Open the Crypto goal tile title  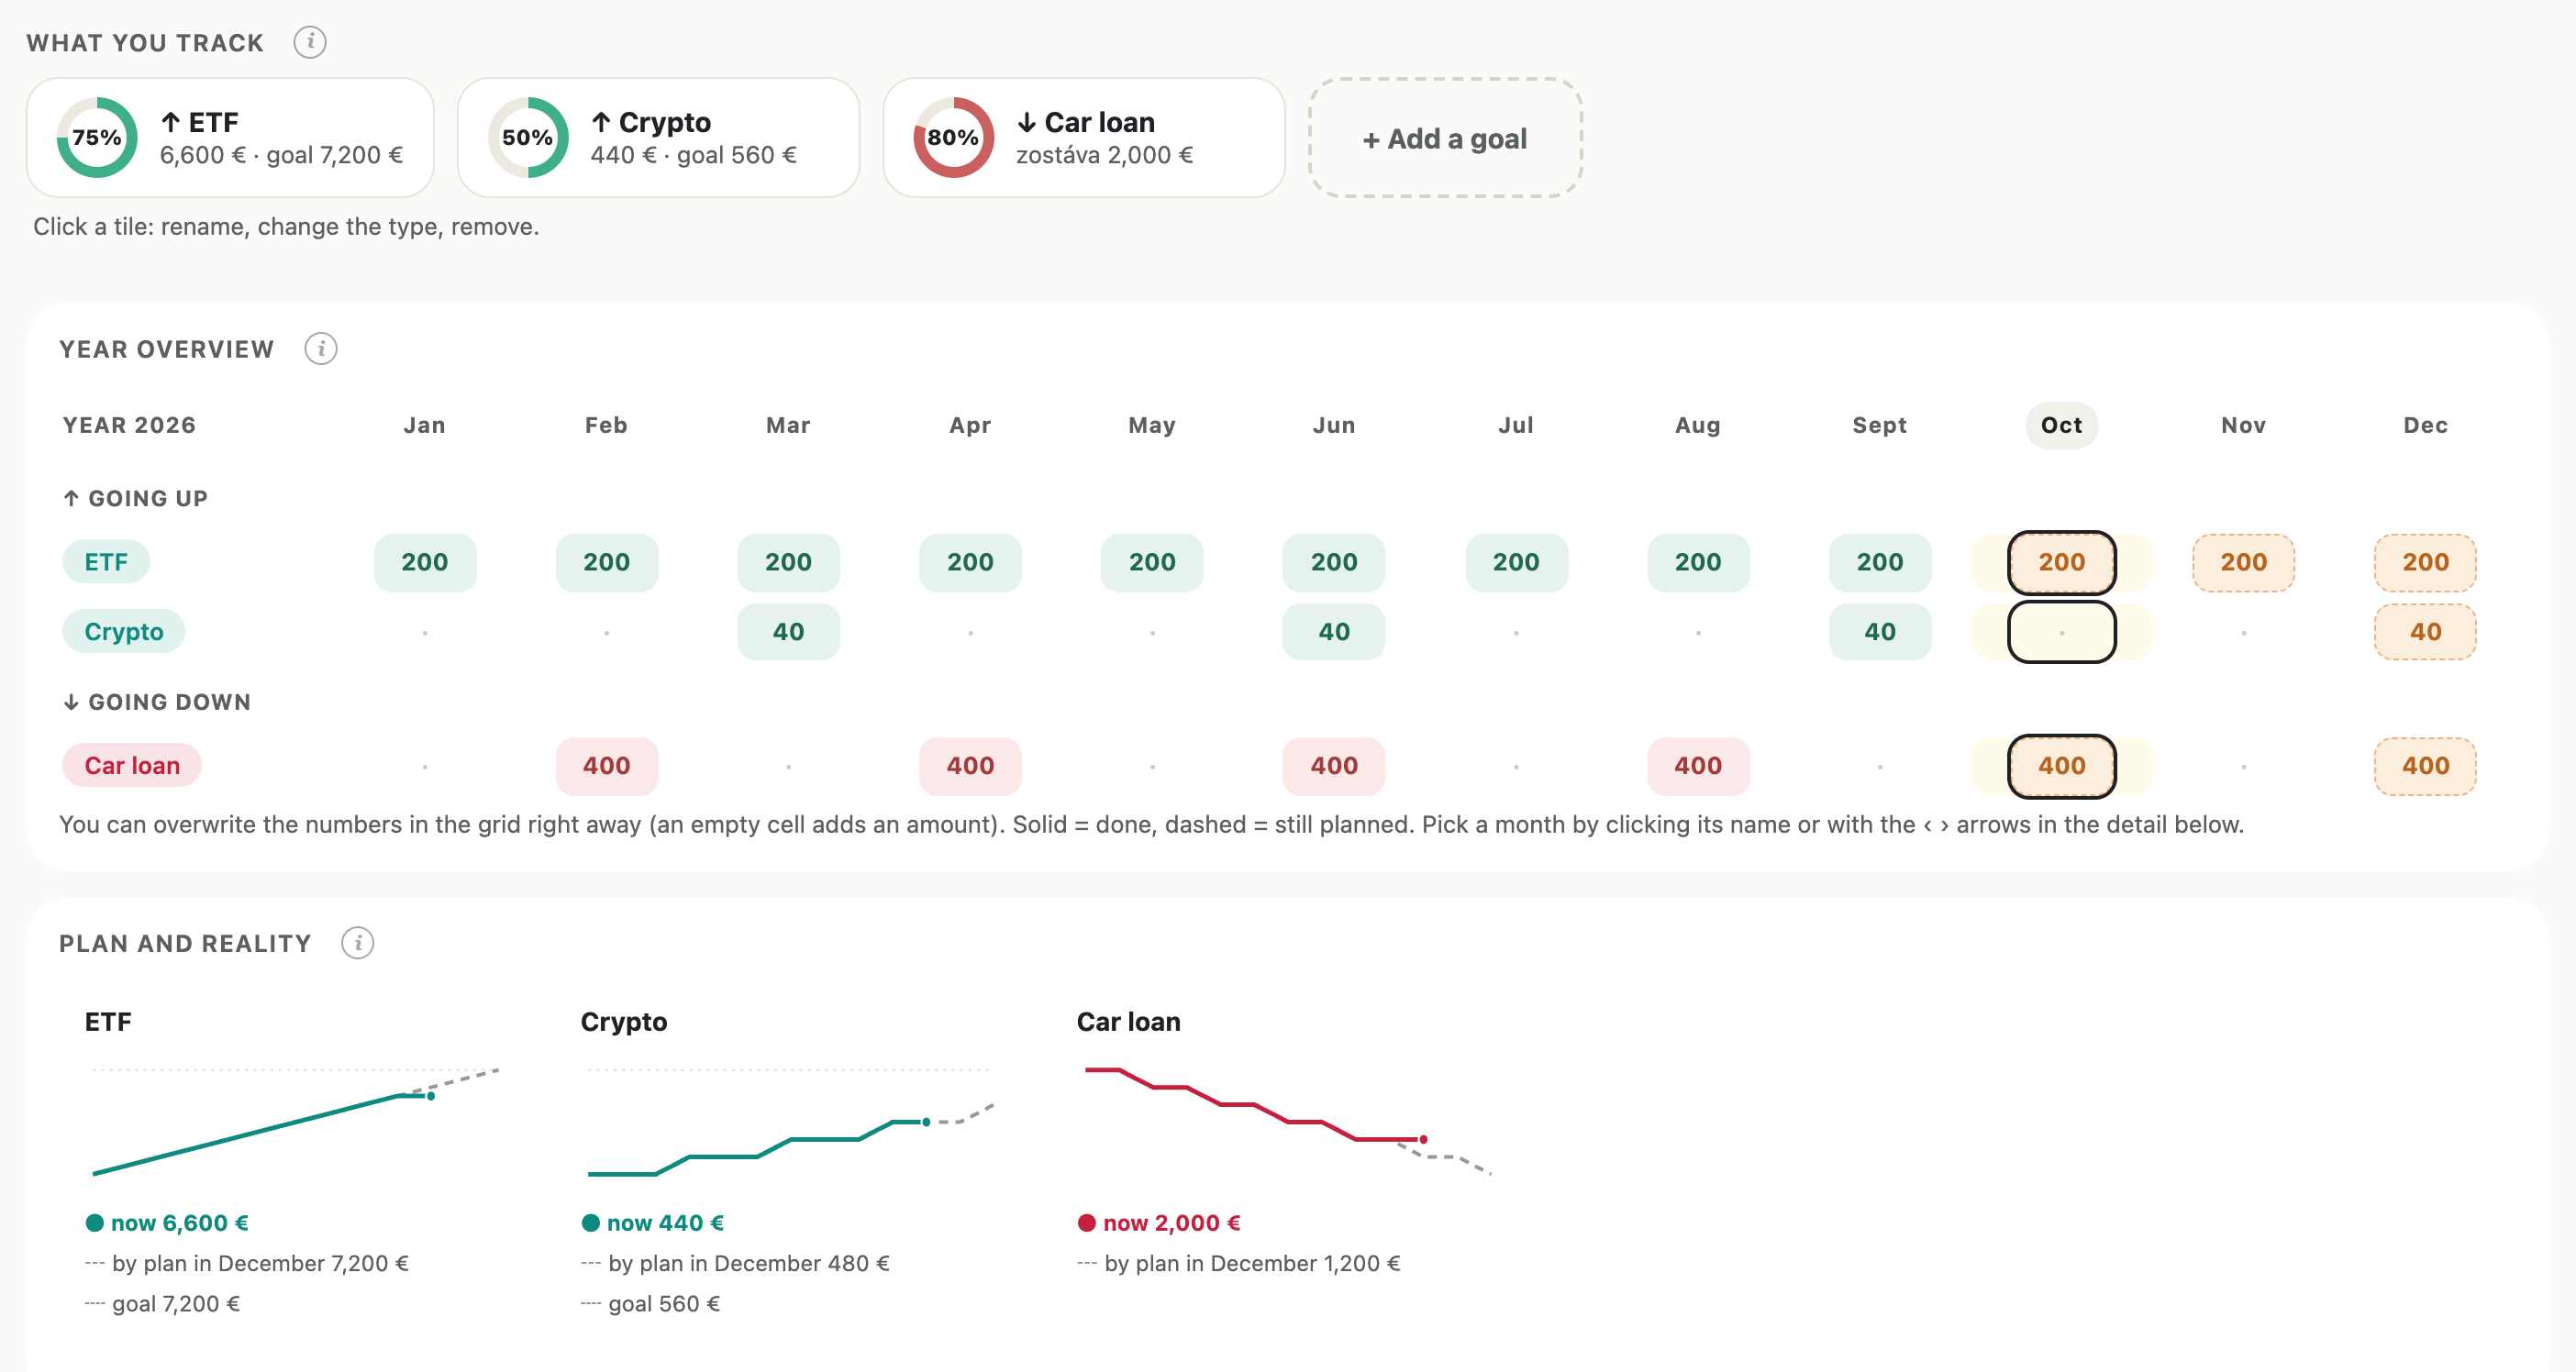[651, 122]
